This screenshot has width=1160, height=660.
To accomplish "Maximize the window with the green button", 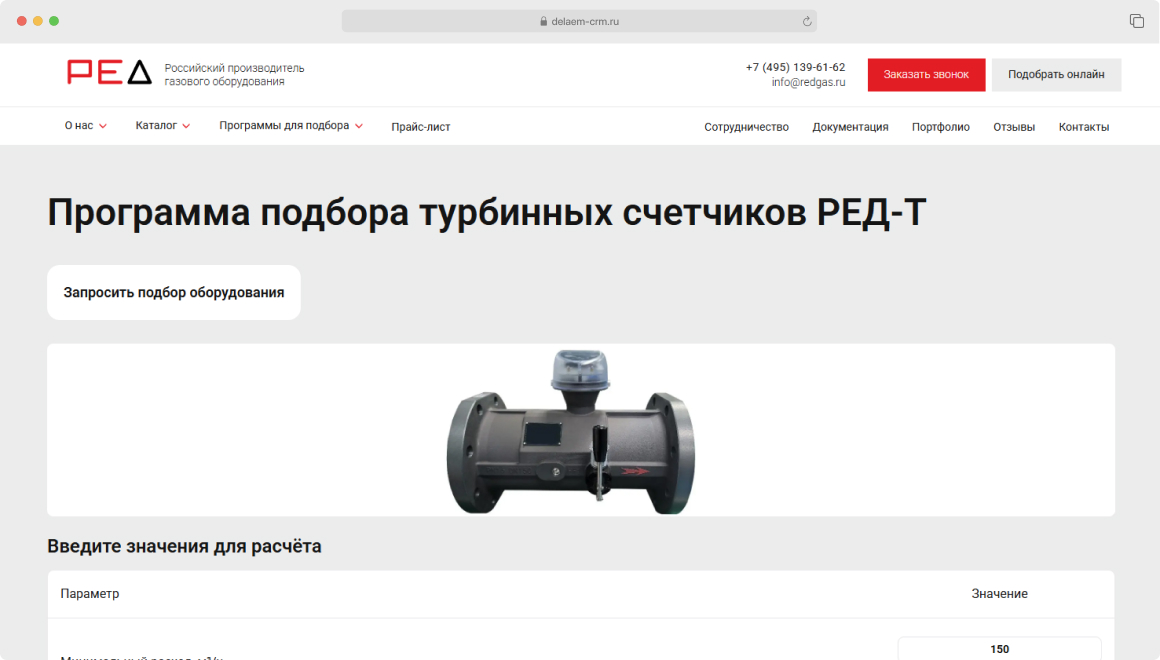I will tap(54, 21).
